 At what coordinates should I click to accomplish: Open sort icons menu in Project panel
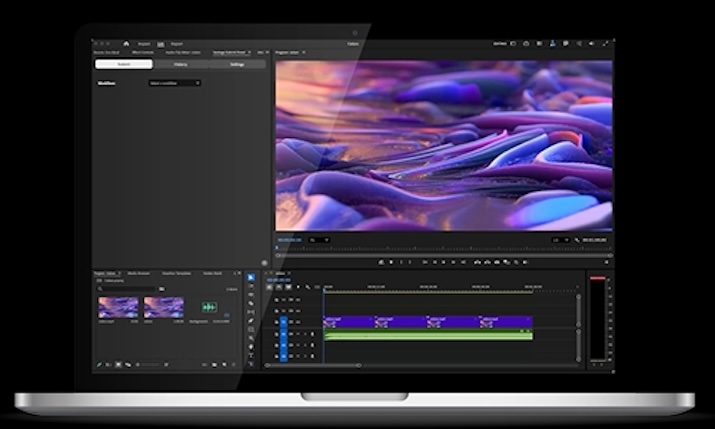166,365
